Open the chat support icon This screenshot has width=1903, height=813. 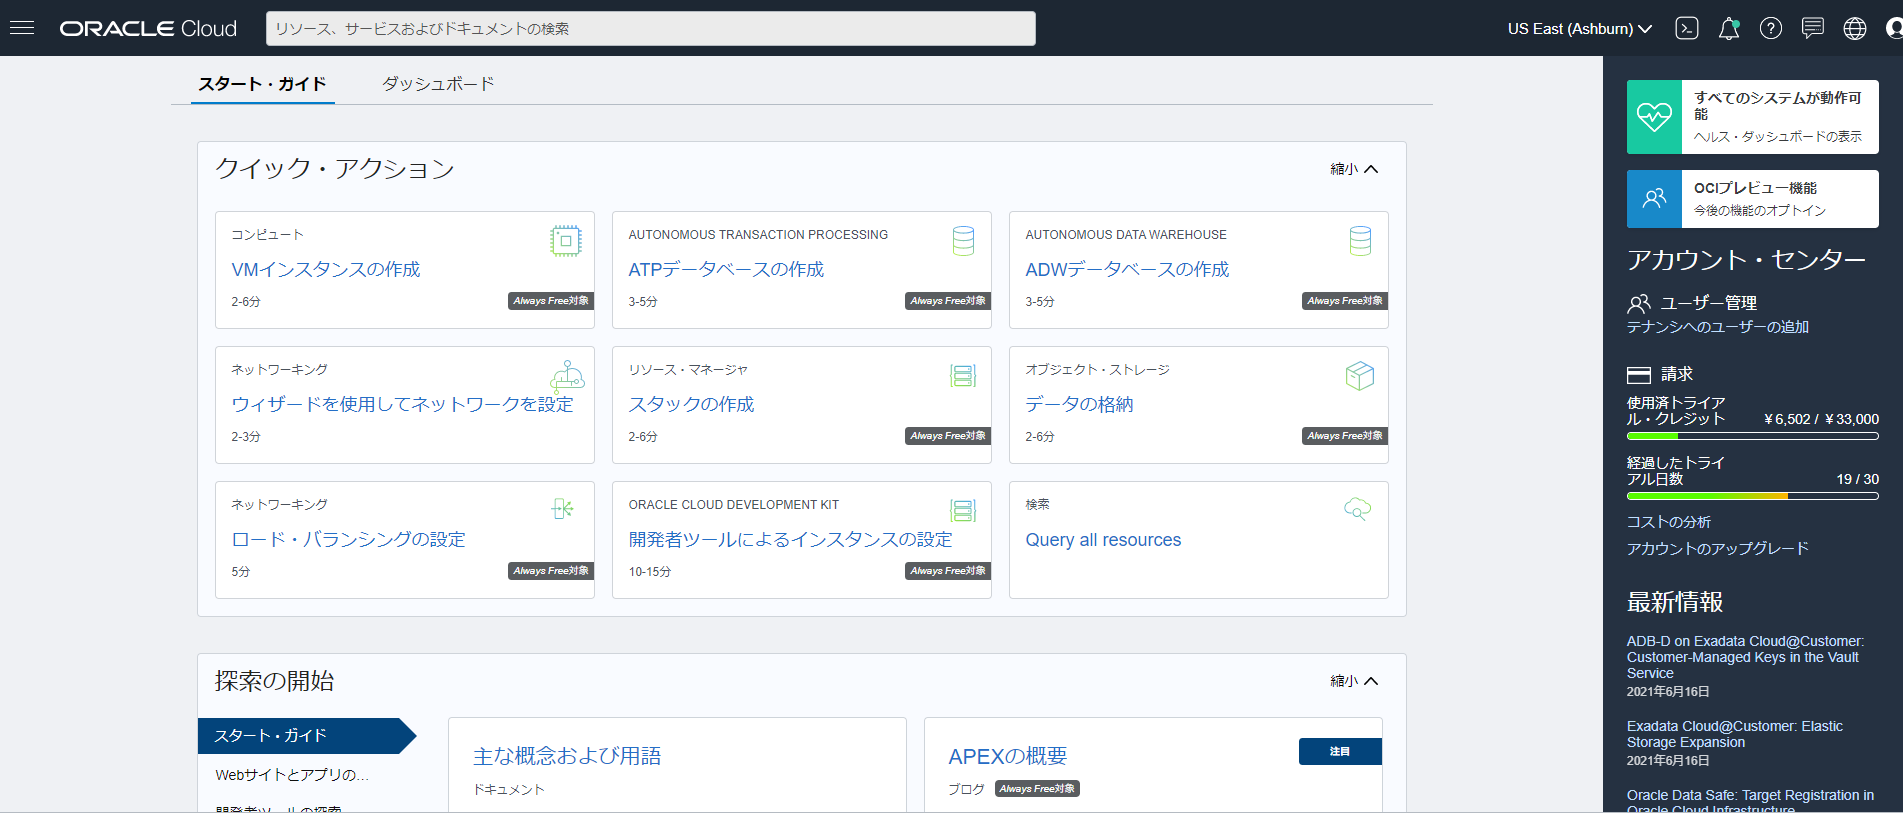(x=1813, y=28)
